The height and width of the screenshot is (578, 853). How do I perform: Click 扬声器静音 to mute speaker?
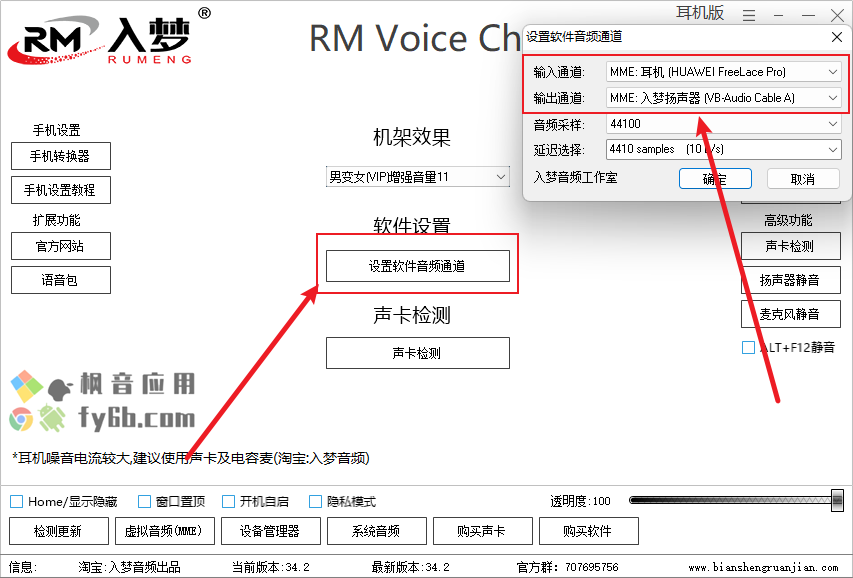[x=790, y=280]
